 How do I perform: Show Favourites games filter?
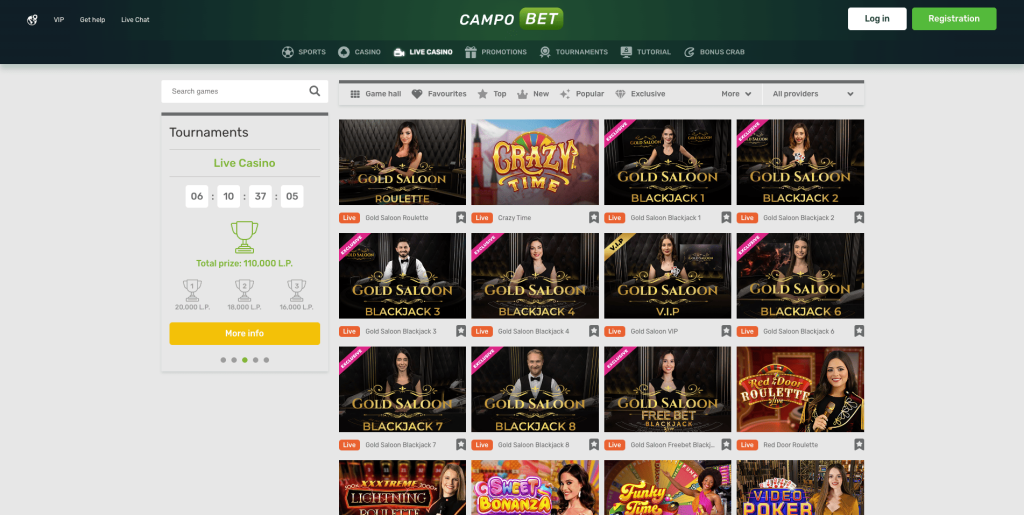tap(439, 94)
